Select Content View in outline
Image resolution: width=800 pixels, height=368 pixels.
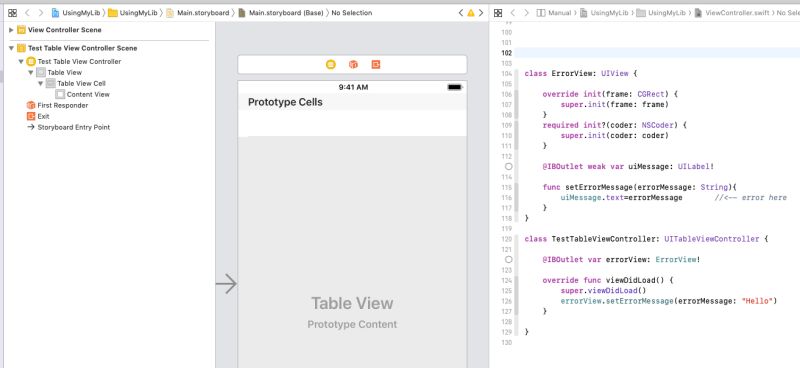88,94
